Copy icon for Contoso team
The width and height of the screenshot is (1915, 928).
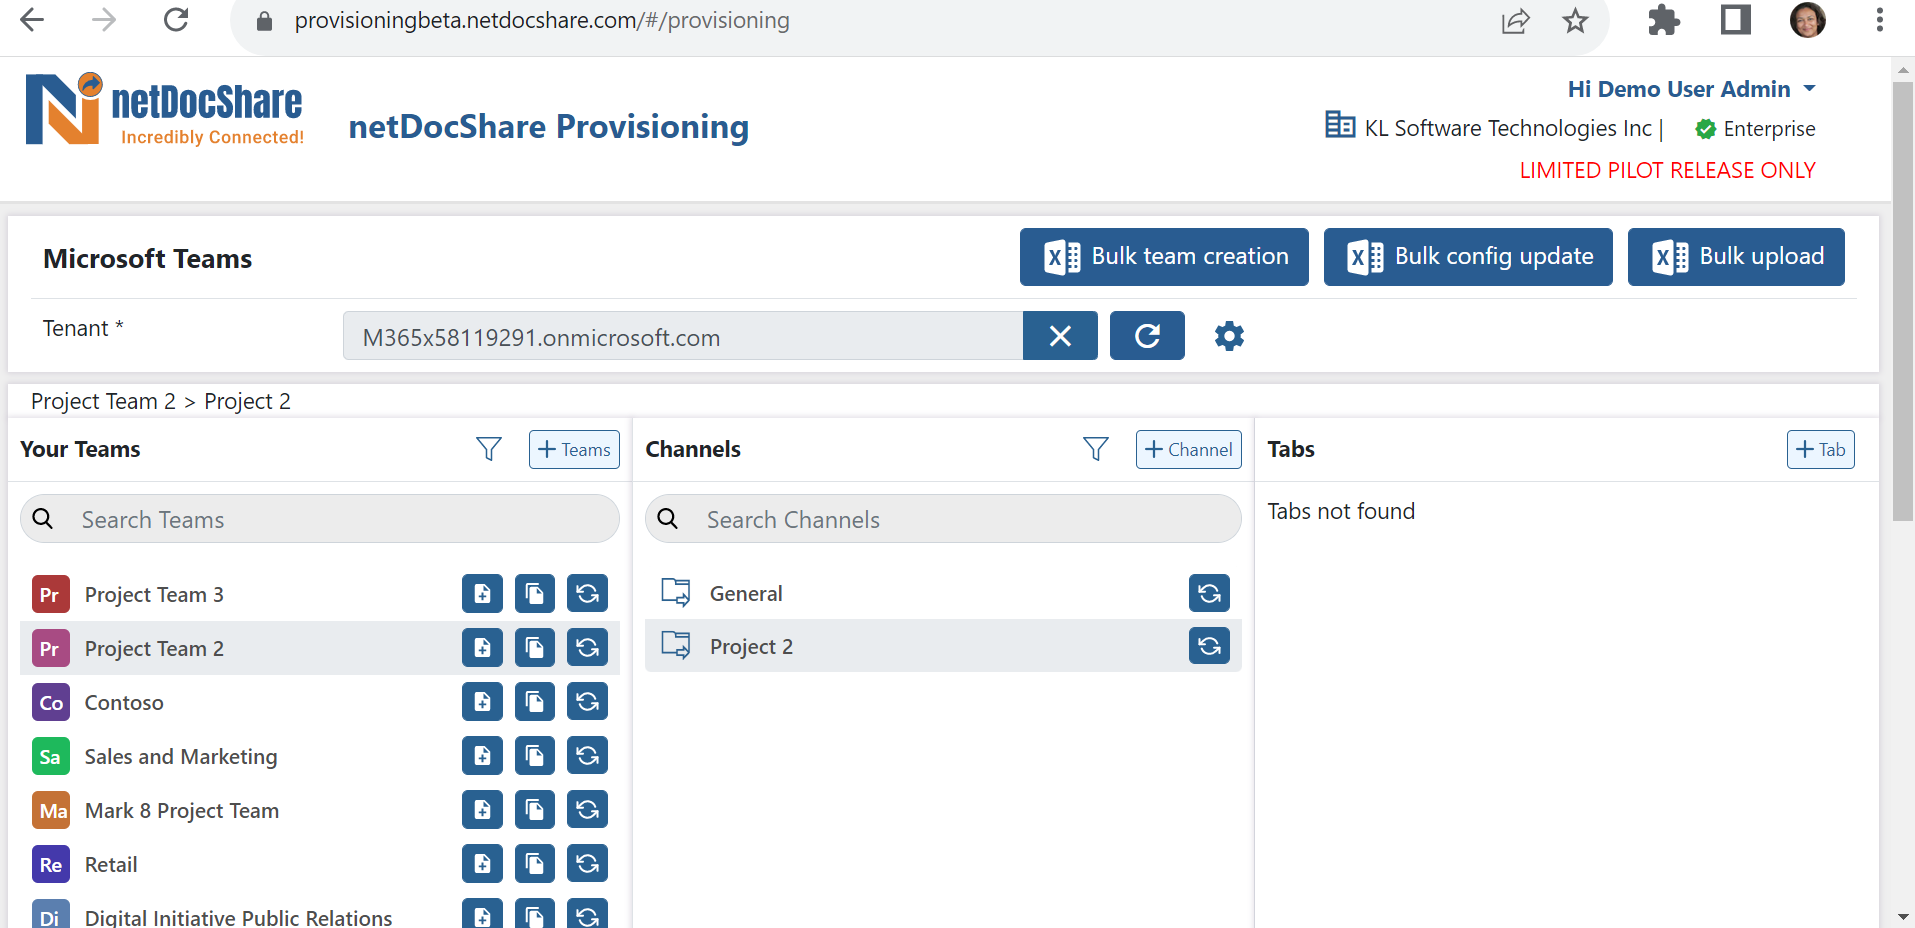535,702
